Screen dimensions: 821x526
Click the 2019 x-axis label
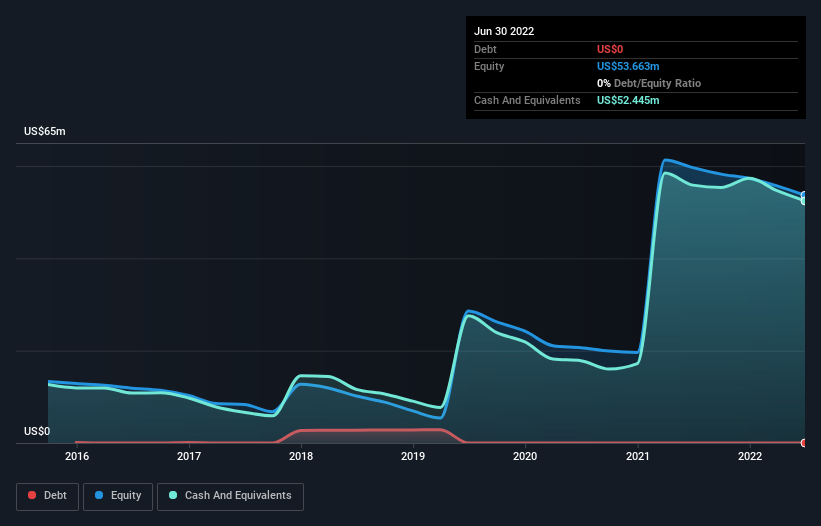[413, 456]
